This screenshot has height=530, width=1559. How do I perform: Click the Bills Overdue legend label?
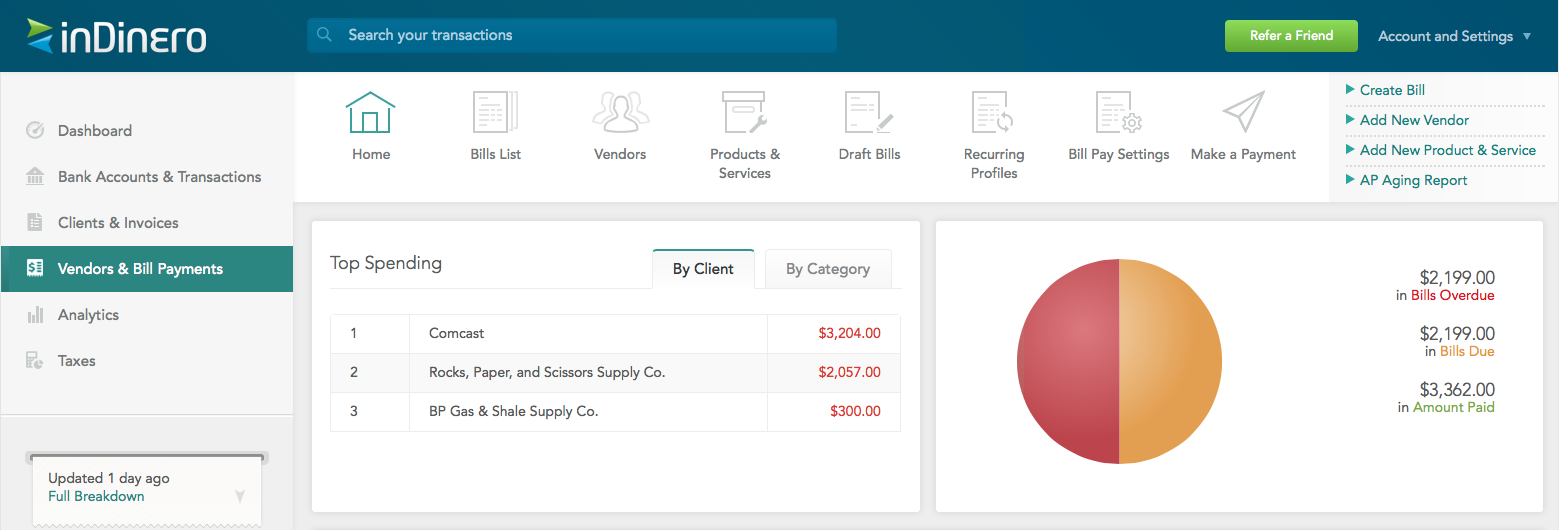[x=1453, y=295]
